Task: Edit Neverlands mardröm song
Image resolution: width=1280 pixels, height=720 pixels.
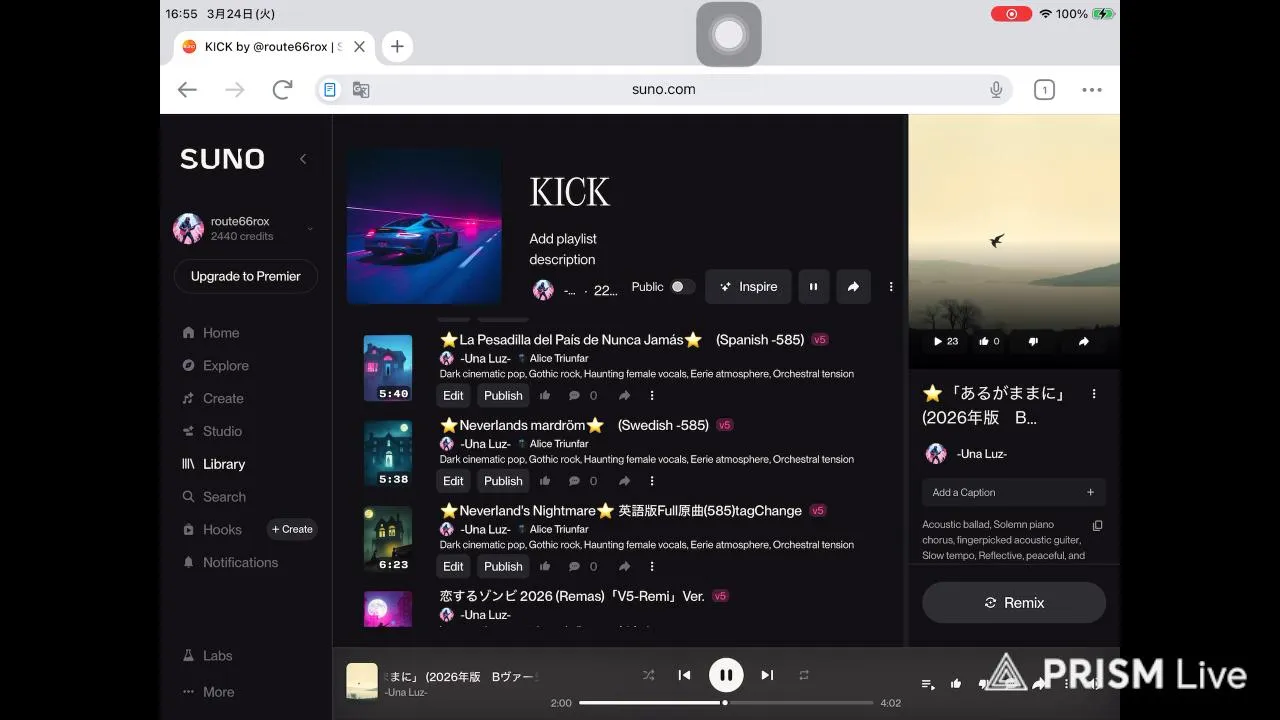Action: (x=454, y=481)
